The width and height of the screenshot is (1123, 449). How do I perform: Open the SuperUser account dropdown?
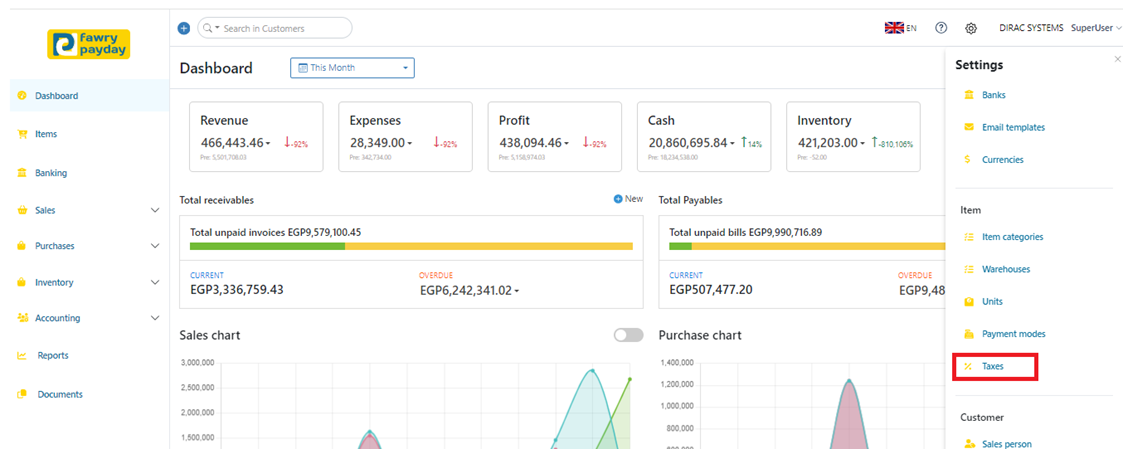[1096, 28]
